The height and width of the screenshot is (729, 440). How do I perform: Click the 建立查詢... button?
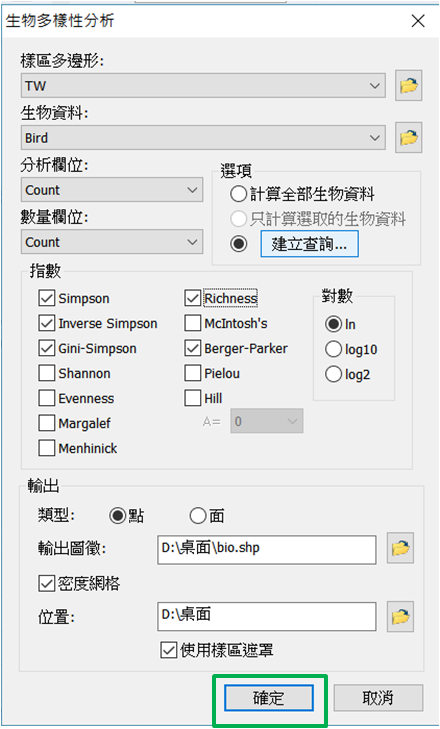tap(309, 244)
